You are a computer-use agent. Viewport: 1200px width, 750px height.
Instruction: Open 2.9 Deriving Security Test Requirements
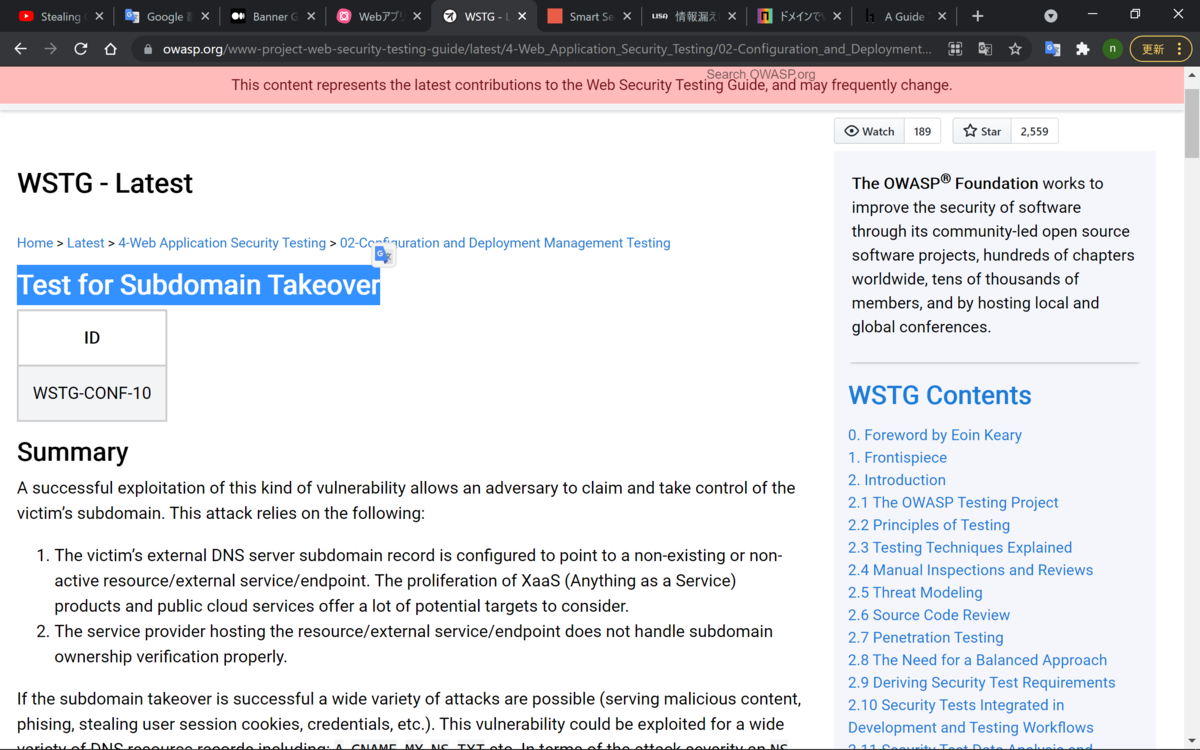coord(981,682)
